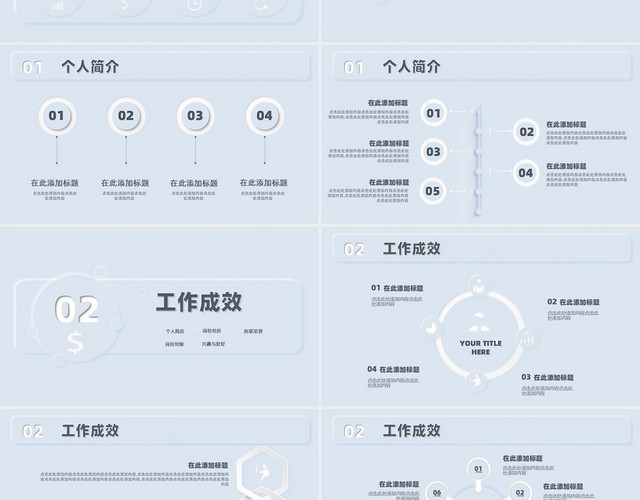640x500 pixels.
Task: Click YOUR TITLE HERE in the ring center
Action: 480,347
